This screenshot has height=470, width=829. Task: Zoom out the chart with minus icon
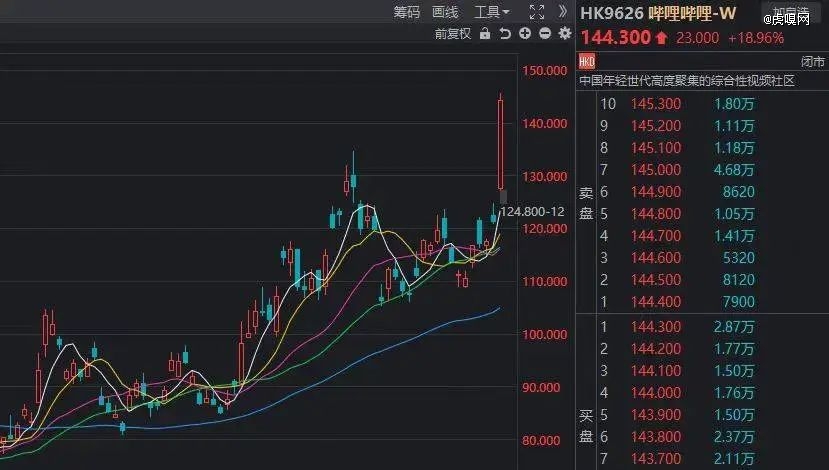545,34
